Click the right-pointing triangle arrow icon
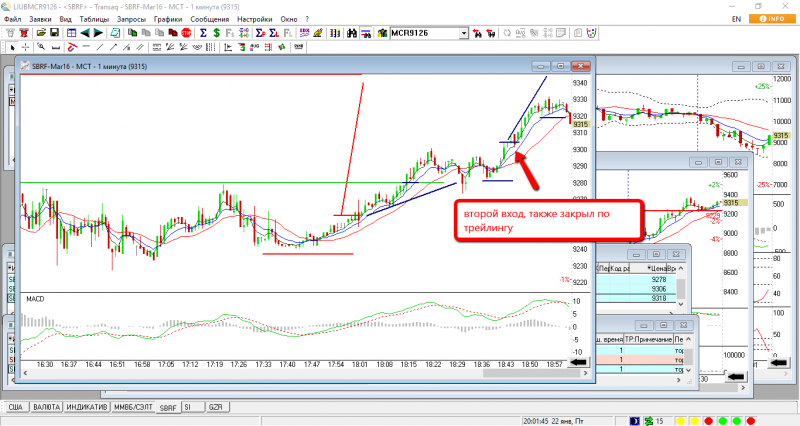Viewport: 800px width, 426px height. (x=98, y=33)
